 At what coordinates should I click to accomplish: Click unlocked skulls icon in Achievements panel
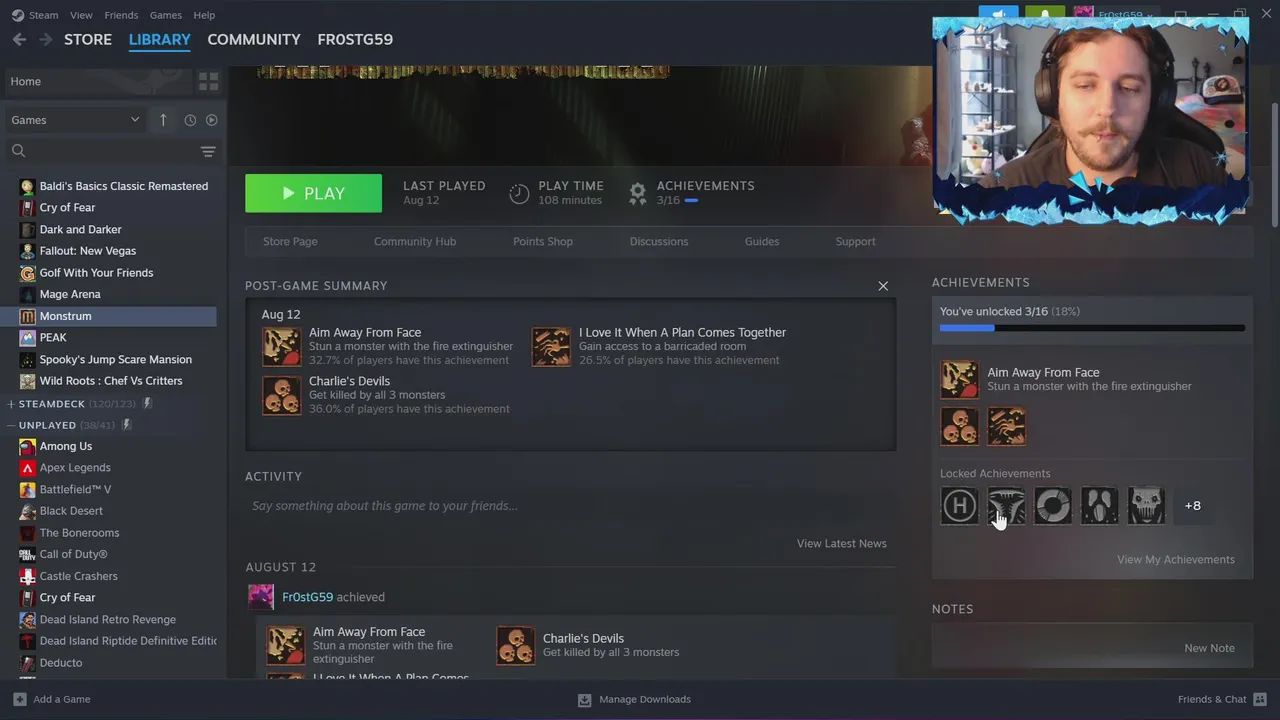click(959, 426)
